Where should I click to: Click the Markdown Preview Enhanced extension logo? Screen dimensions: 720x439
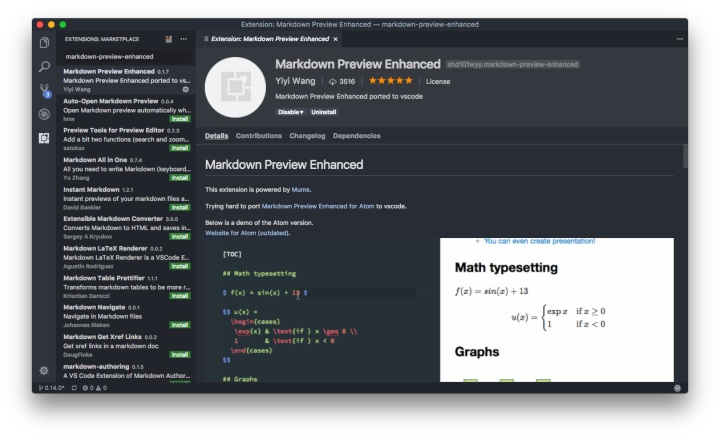pos(236,87)
